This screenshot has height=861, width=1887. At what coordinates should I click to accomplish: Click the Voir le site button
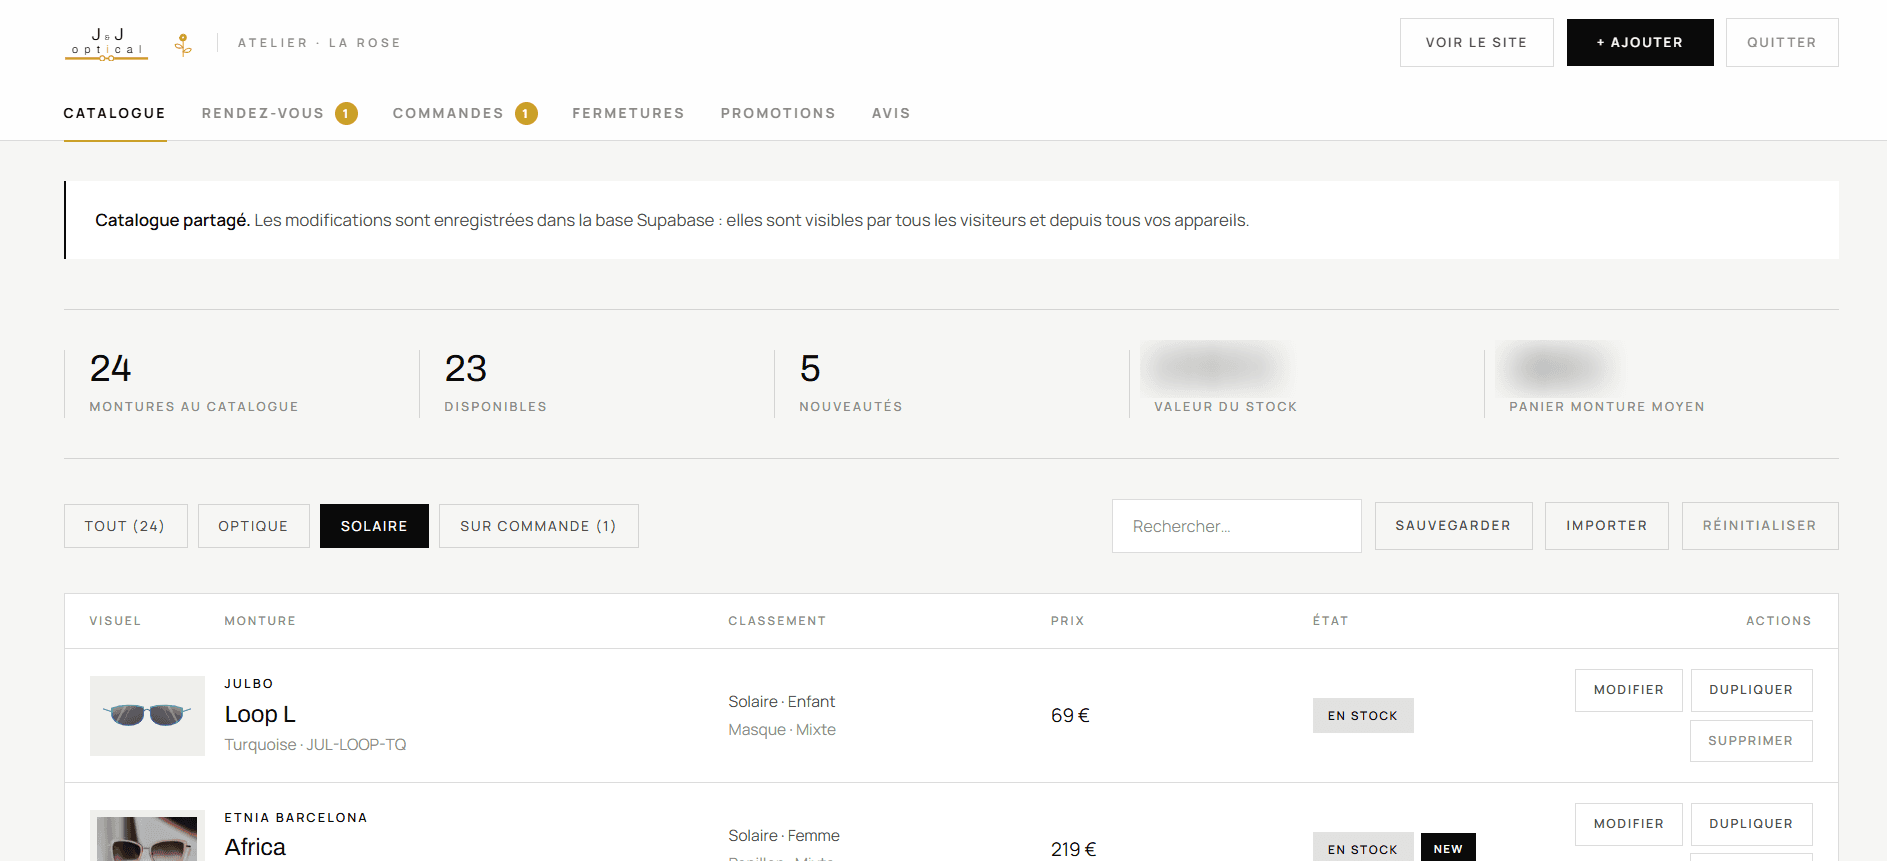pyautogui.click(x=1476, y=42)
